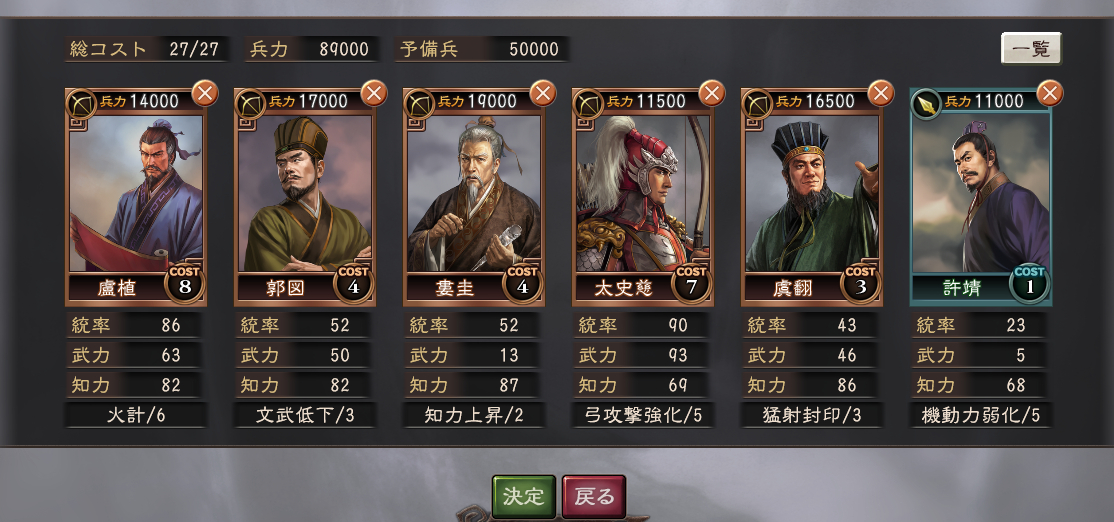The width and height of the screenshot is (1114, 522).
Task: Click the X icon on 婁圭 card
Action: [x=543, y=94]
